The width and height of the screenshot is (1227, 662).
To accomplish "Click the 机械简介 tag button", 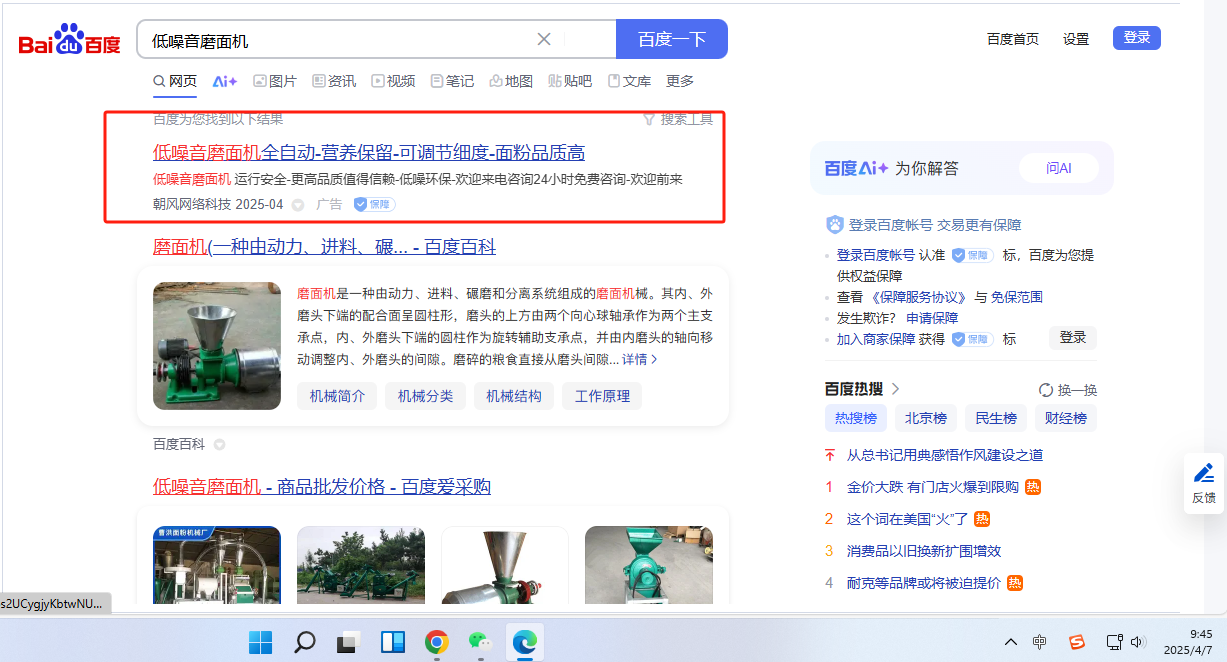I will pyautogui.click(x=337, y=396).
